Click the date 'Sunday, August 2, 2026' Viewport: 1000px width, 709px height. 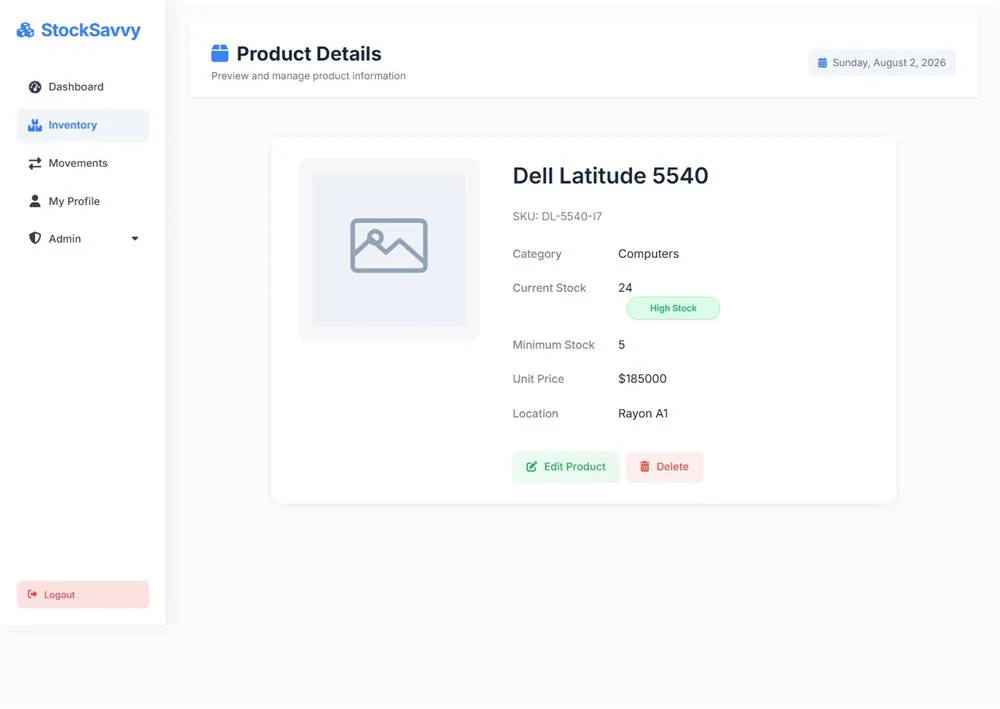tap(889, 62)
